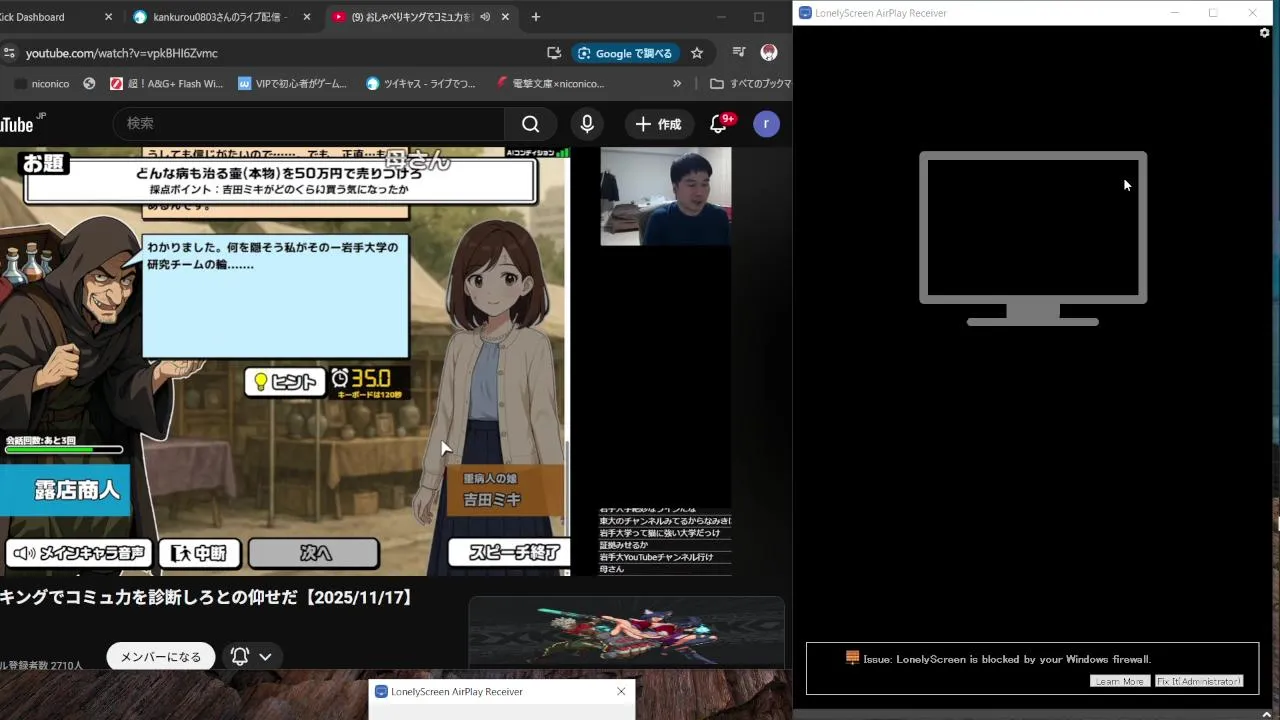Click スピーチ終了 button in game video

[x=508, y=552]
